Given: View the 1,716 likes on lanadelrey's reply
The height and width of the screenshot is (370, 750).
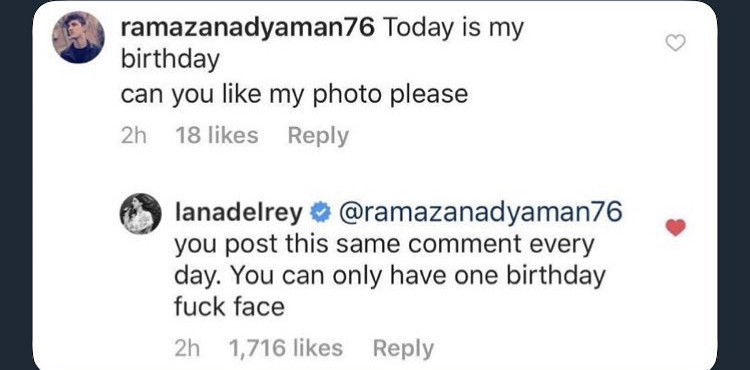Looking at the screenshot, I should pos(286,348).
